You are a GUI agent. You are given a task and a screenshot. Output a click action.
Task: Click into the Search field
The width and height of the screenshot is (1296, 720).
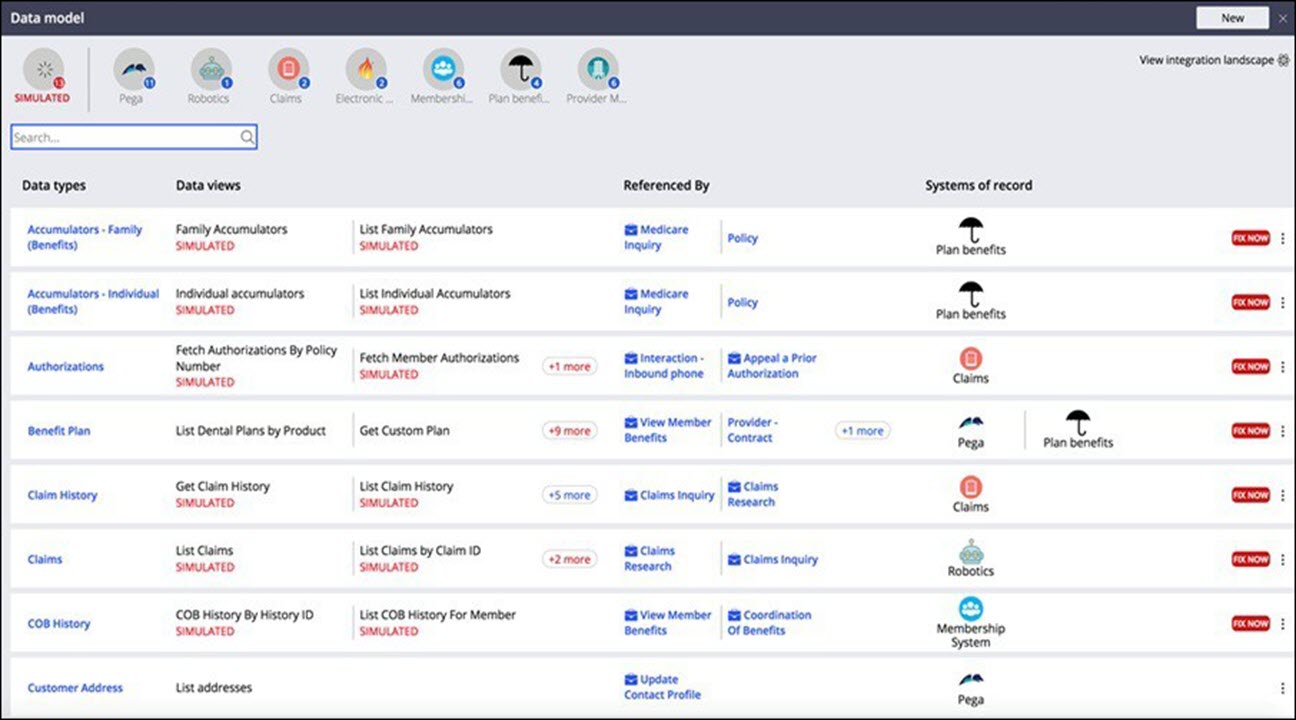pyautogui.click(x=125, y=138)
